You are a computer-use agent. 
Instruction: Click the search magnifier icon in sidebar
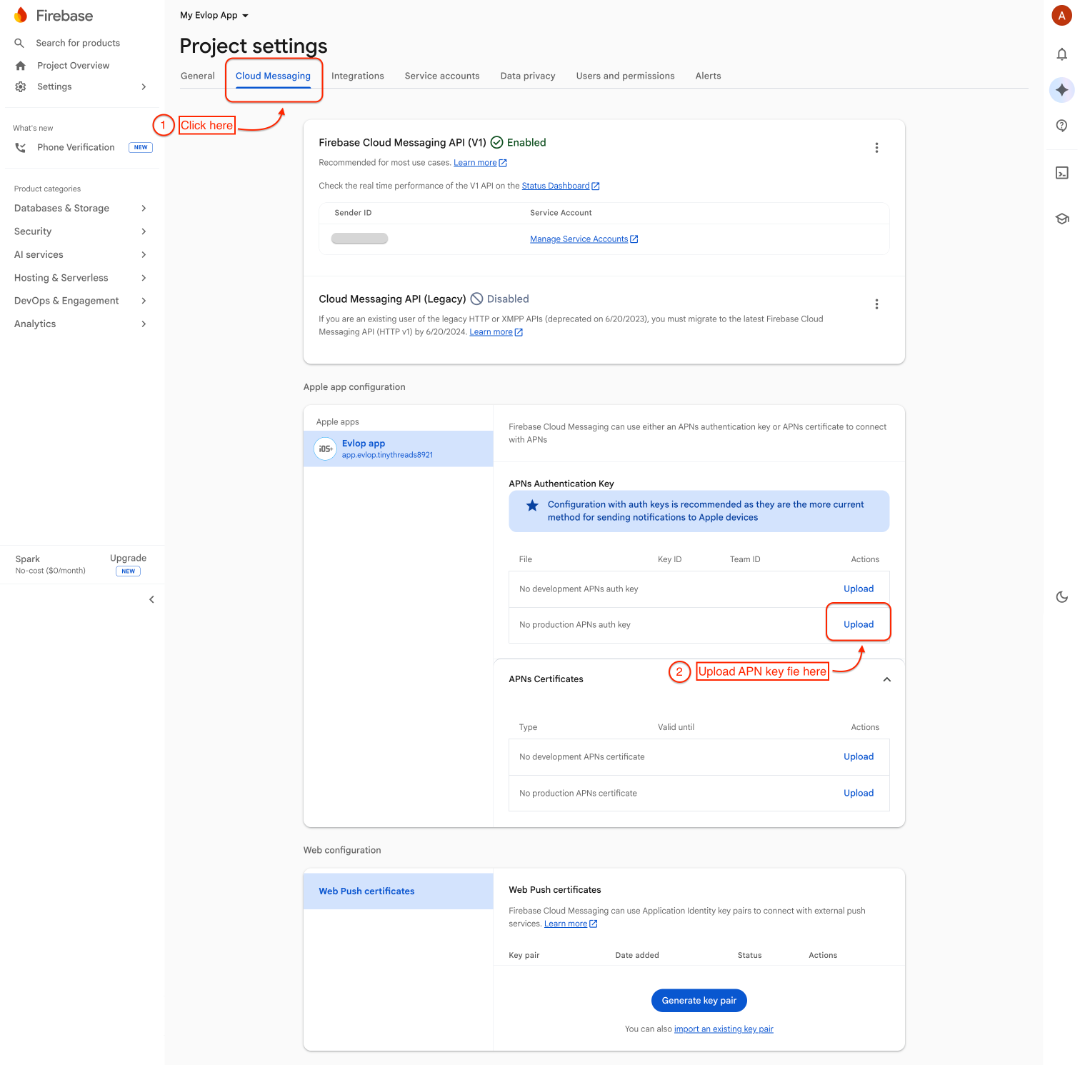(19, 43)
